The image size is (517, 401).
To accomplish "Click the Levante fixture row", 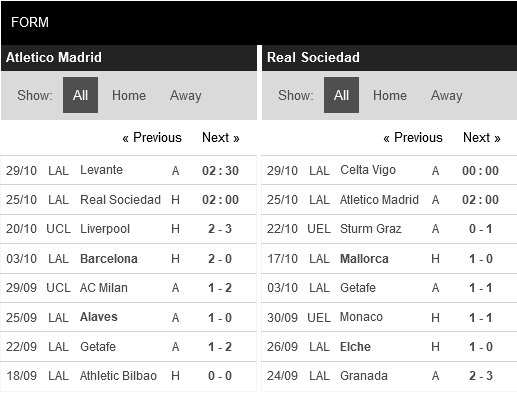I will coord(128,170).
